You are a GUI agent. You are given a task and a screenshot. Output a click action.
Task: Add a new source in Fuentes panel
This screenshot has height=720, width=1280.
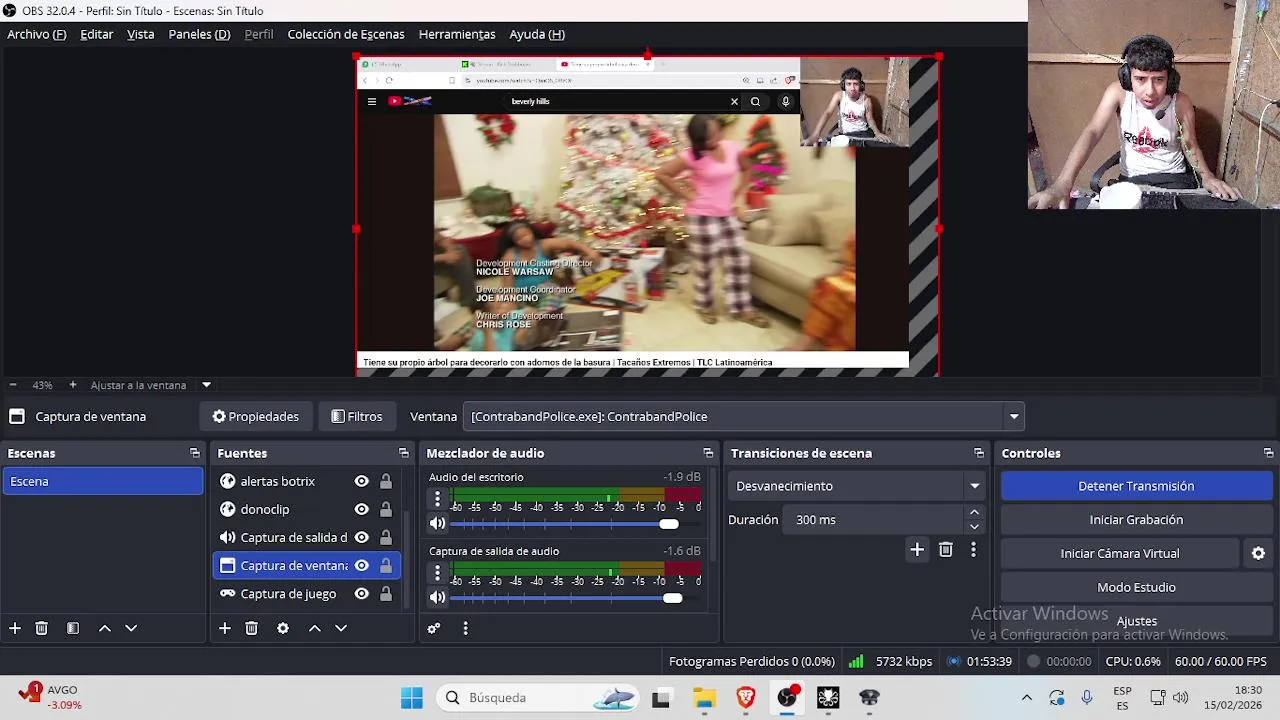point(225,628)
